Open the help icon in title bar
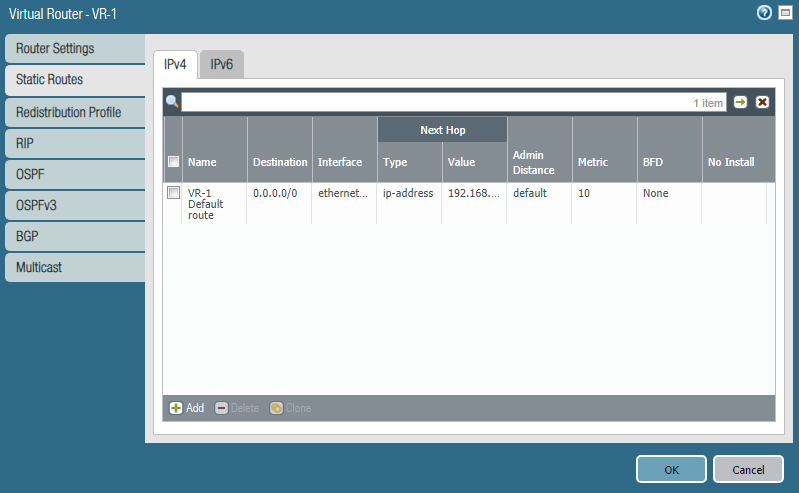 click(764, 13)
